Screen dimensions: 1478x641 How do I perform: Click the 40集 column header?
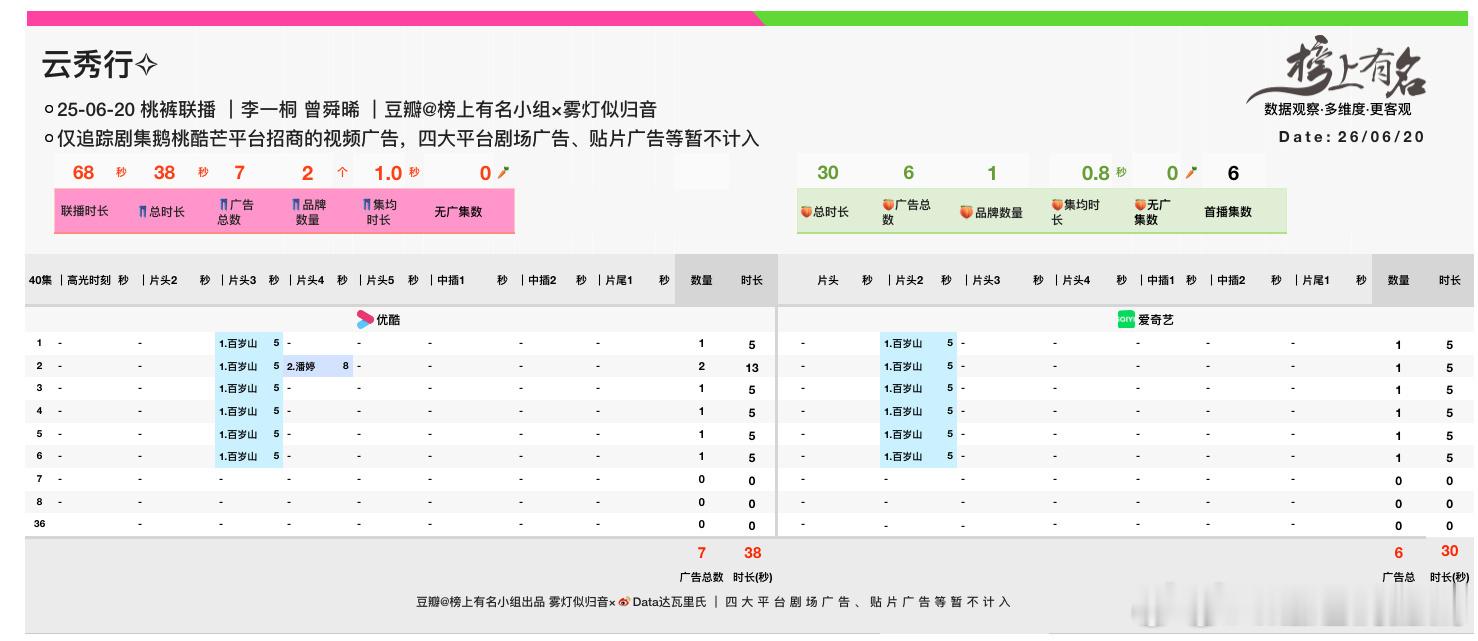click(x=40, y=280)
